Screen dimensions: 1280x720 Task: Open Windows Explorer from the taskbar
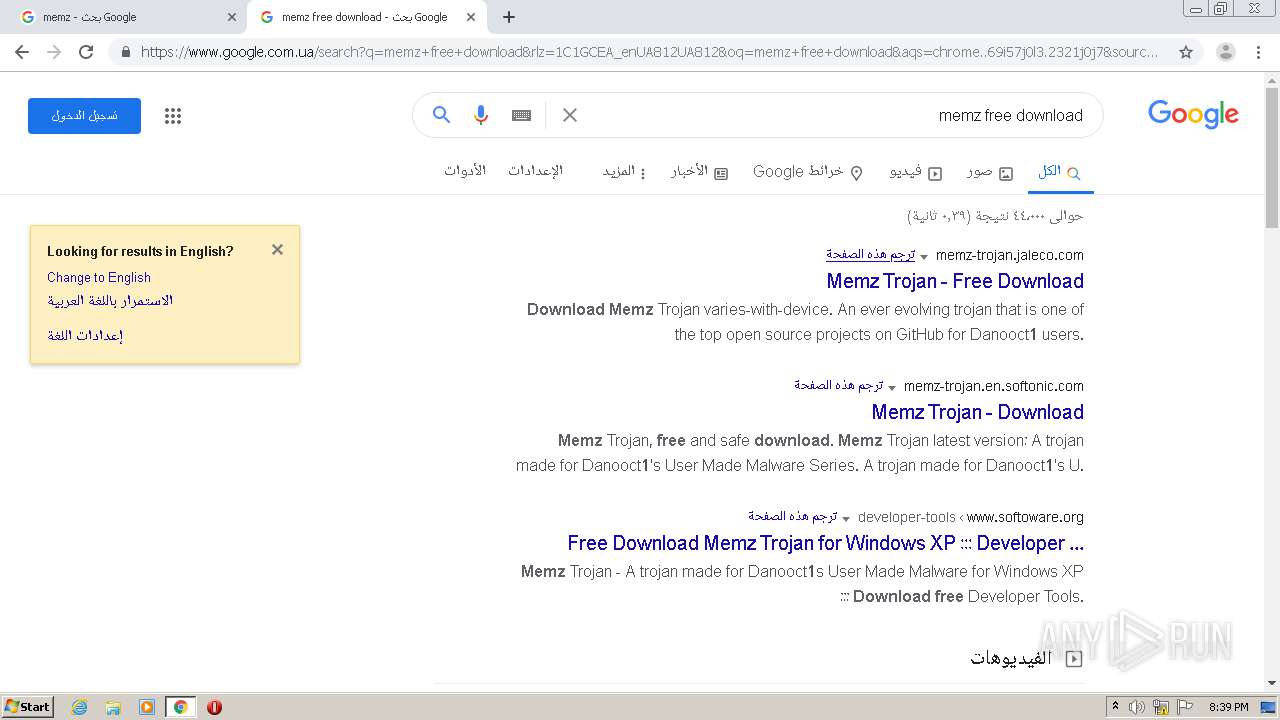[x=113, y=707]
